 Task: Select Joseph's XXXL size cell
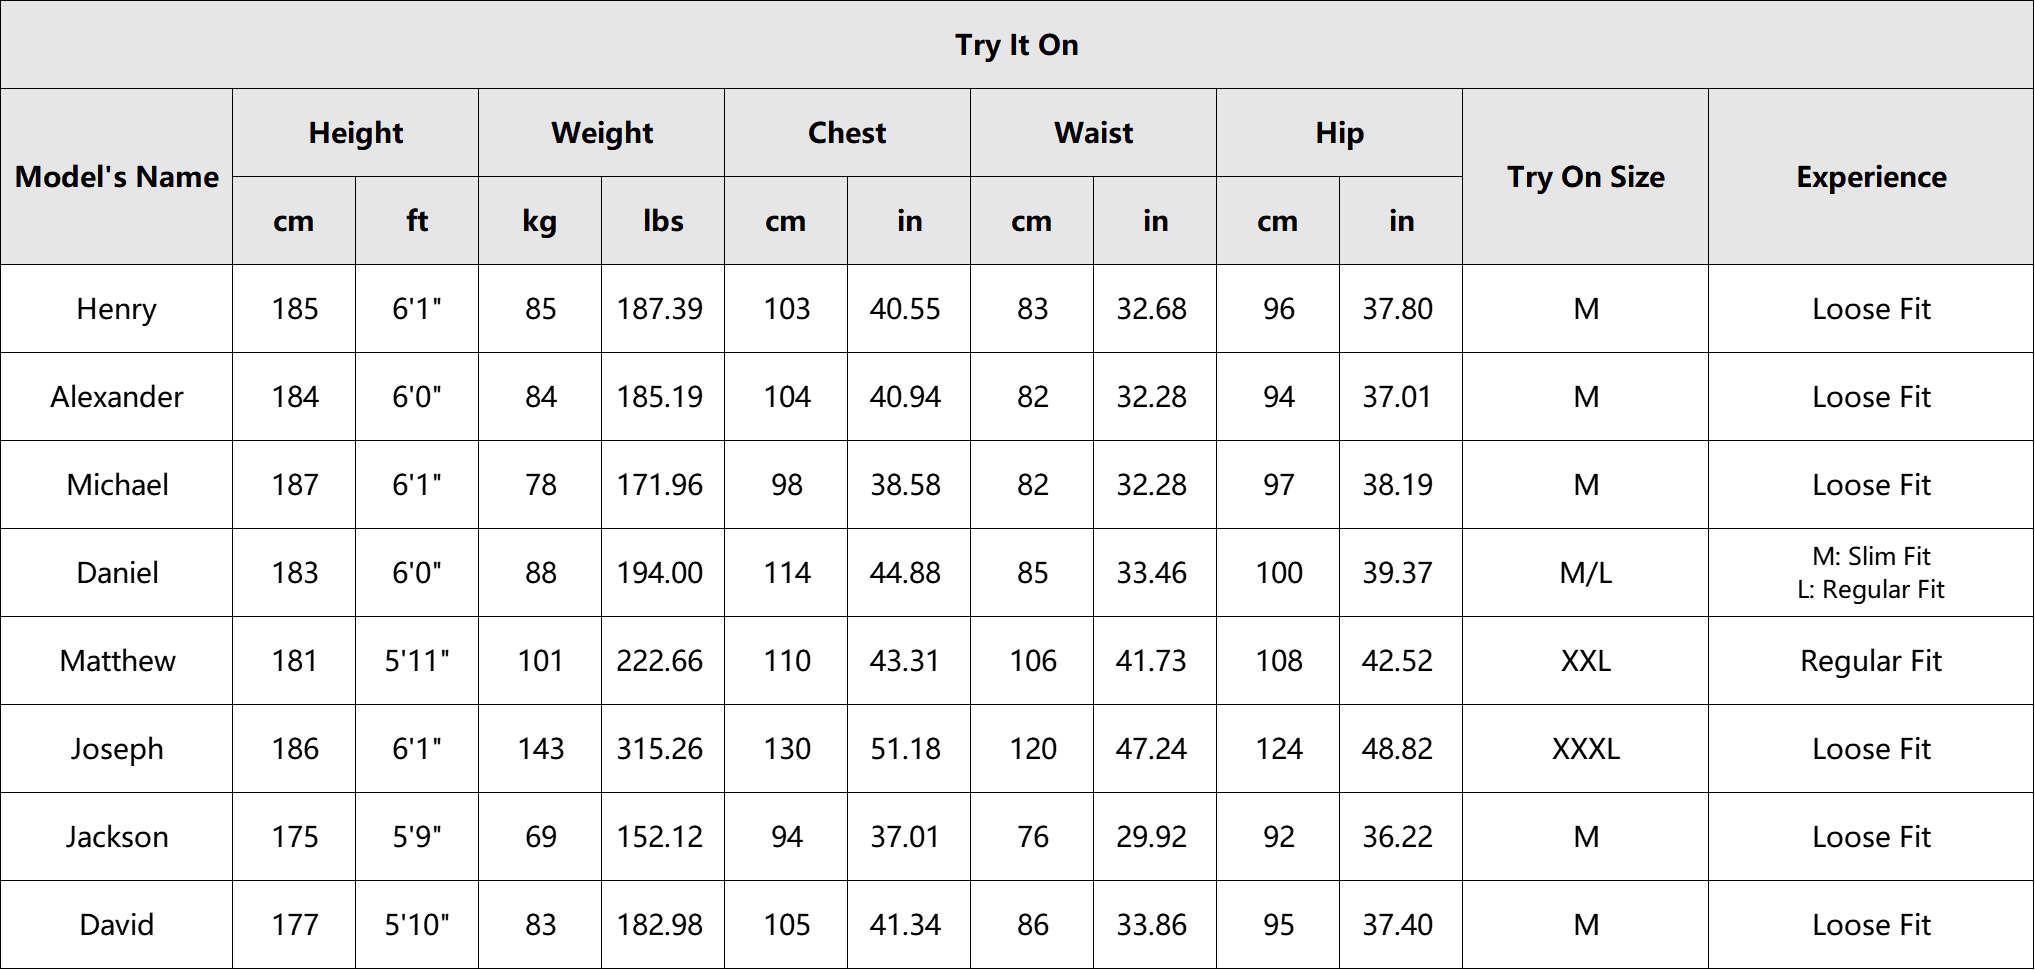(1586, 749)
